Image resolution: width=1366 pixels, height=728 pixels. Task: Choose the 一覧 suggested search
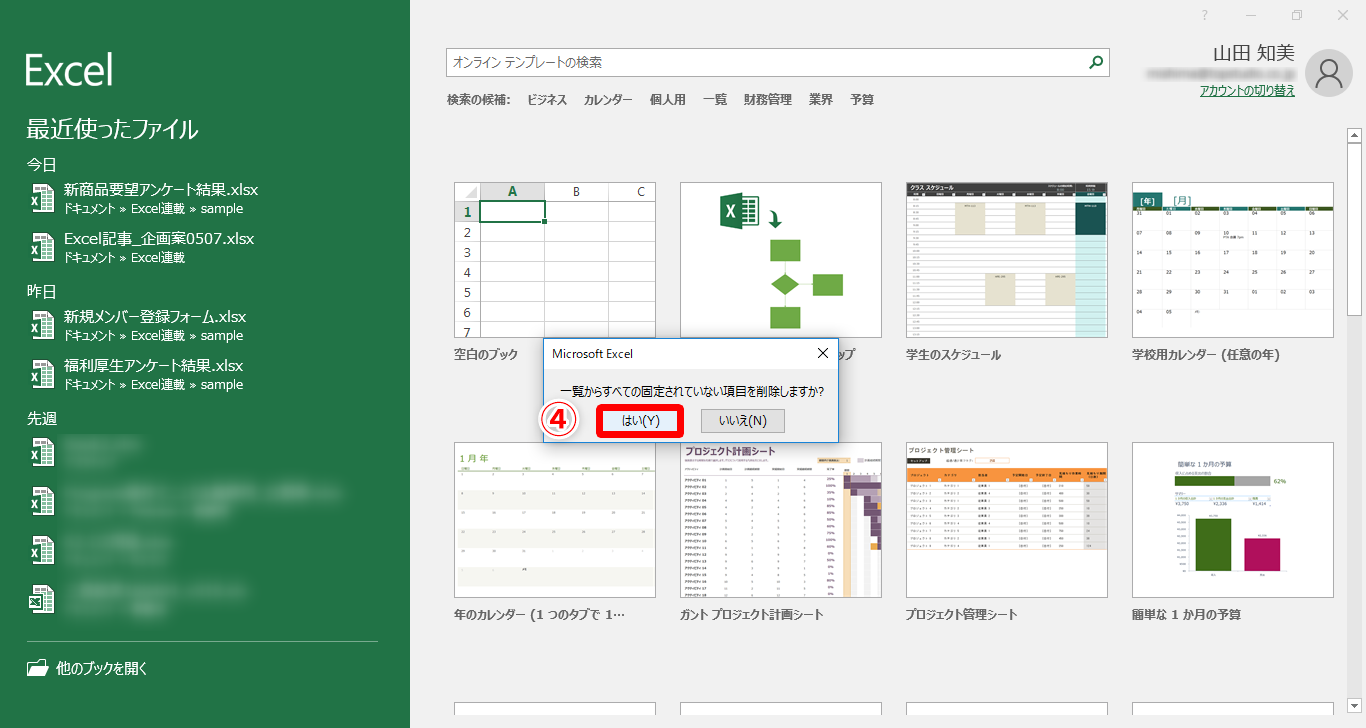[715, 100]
